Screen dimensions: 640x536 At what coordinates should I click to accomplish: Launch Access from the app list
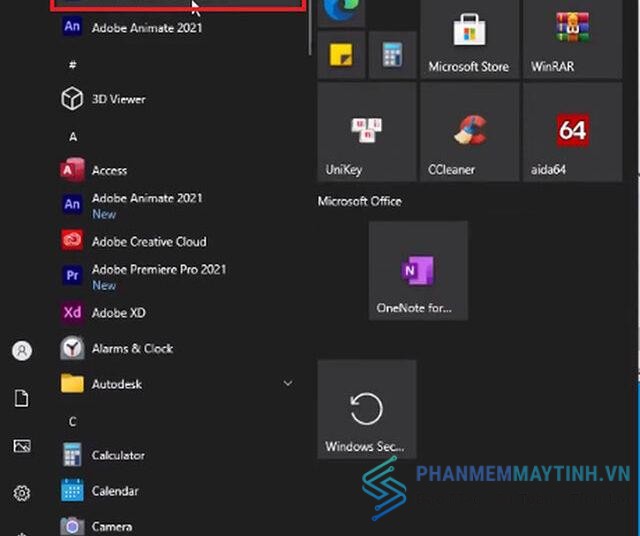(180, 170)
